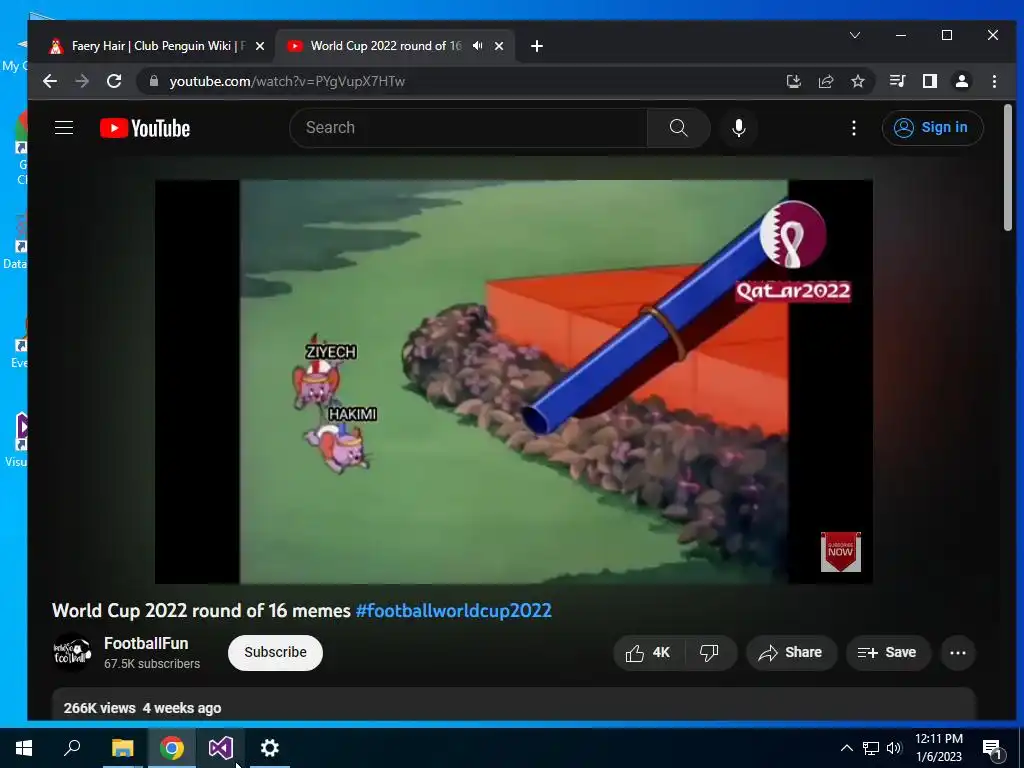This screenshot has width=1024, height=768.
Task: Bookmark this page with star icon
Action: [857, 81]
